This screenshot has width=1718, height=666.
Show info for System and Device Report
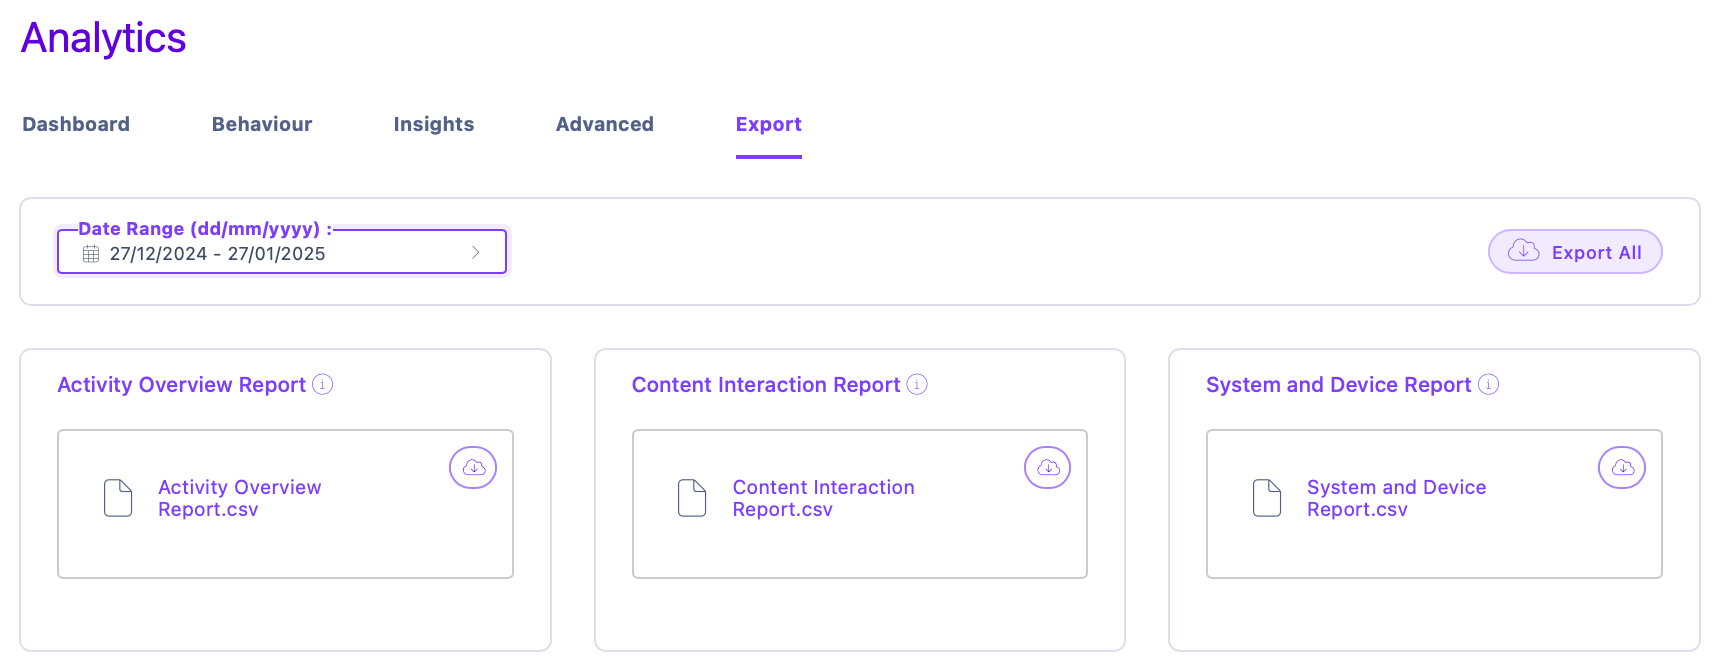(x=1489, y=384)
